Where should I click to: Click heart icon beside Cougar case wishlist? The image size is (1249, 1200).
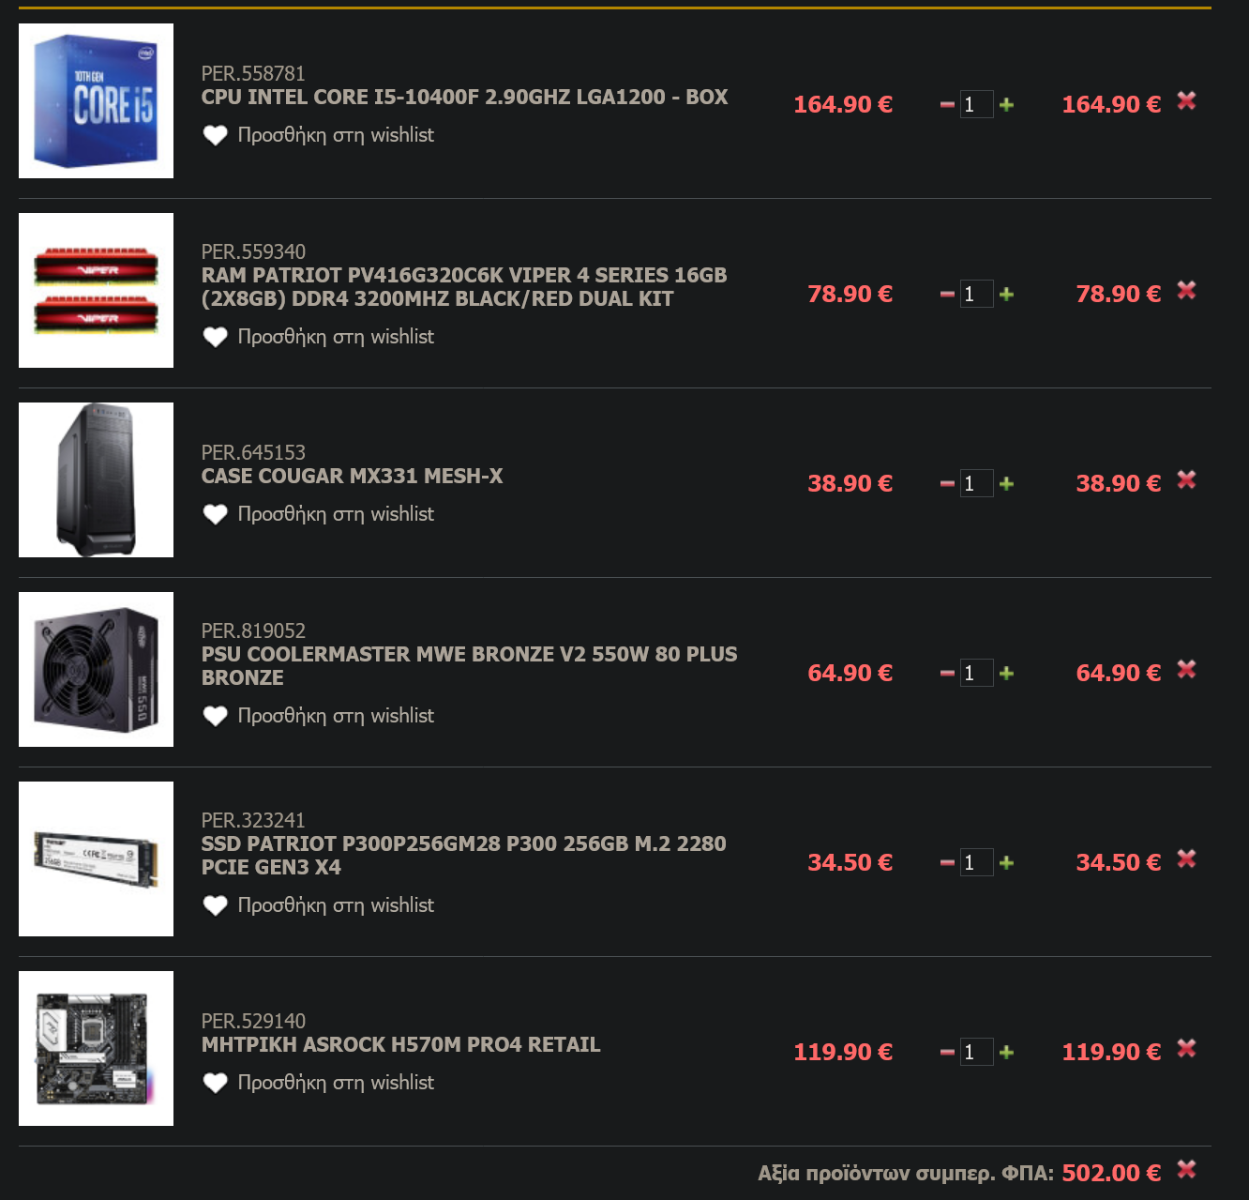pos(215,515)
